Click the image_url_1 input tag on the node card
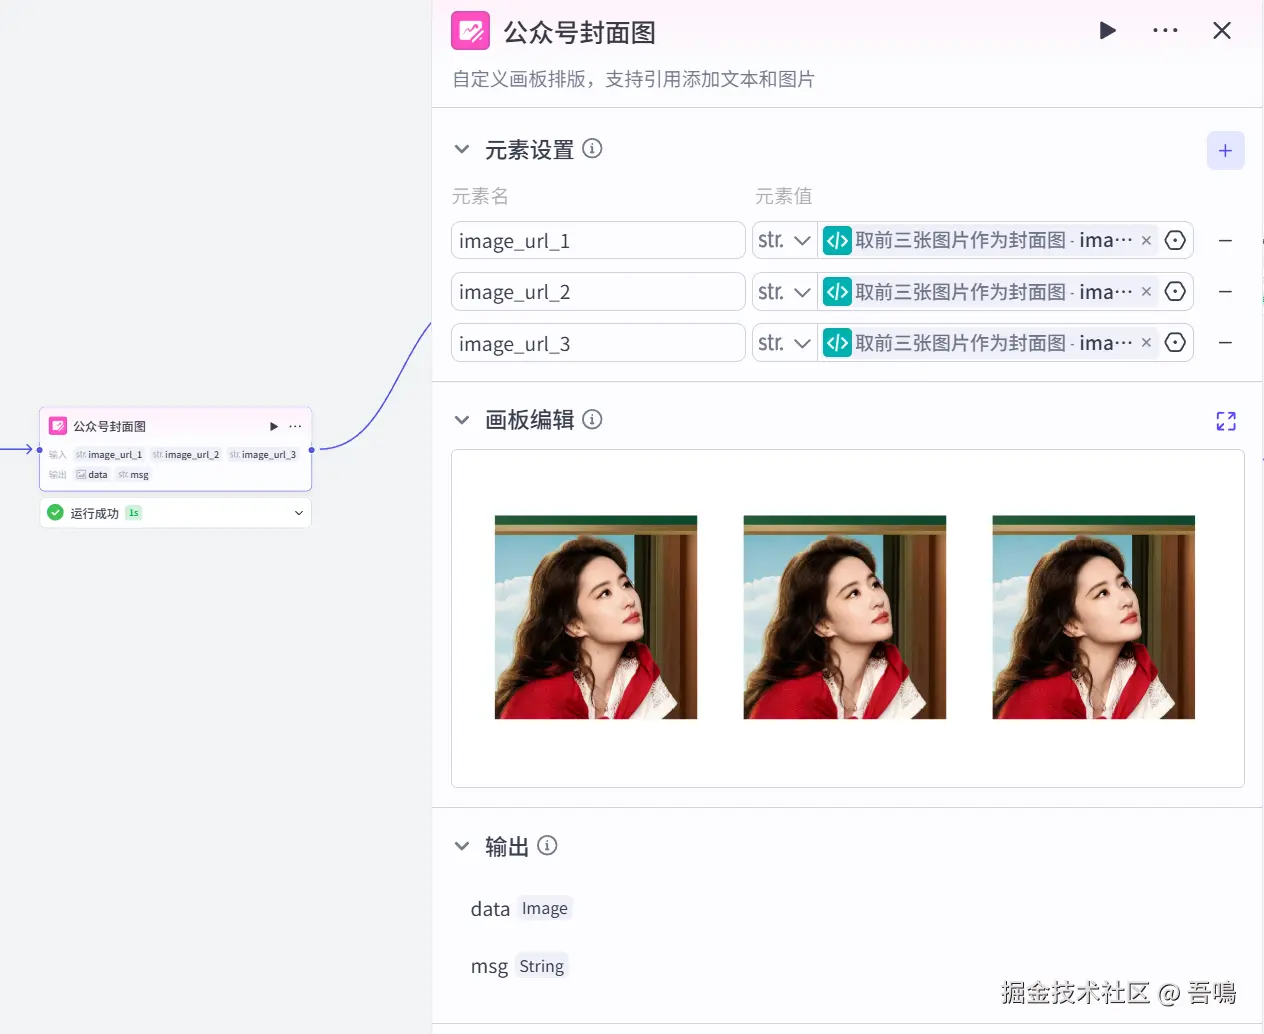This screenshot has height=1034, width=1264. coord(109,454)
